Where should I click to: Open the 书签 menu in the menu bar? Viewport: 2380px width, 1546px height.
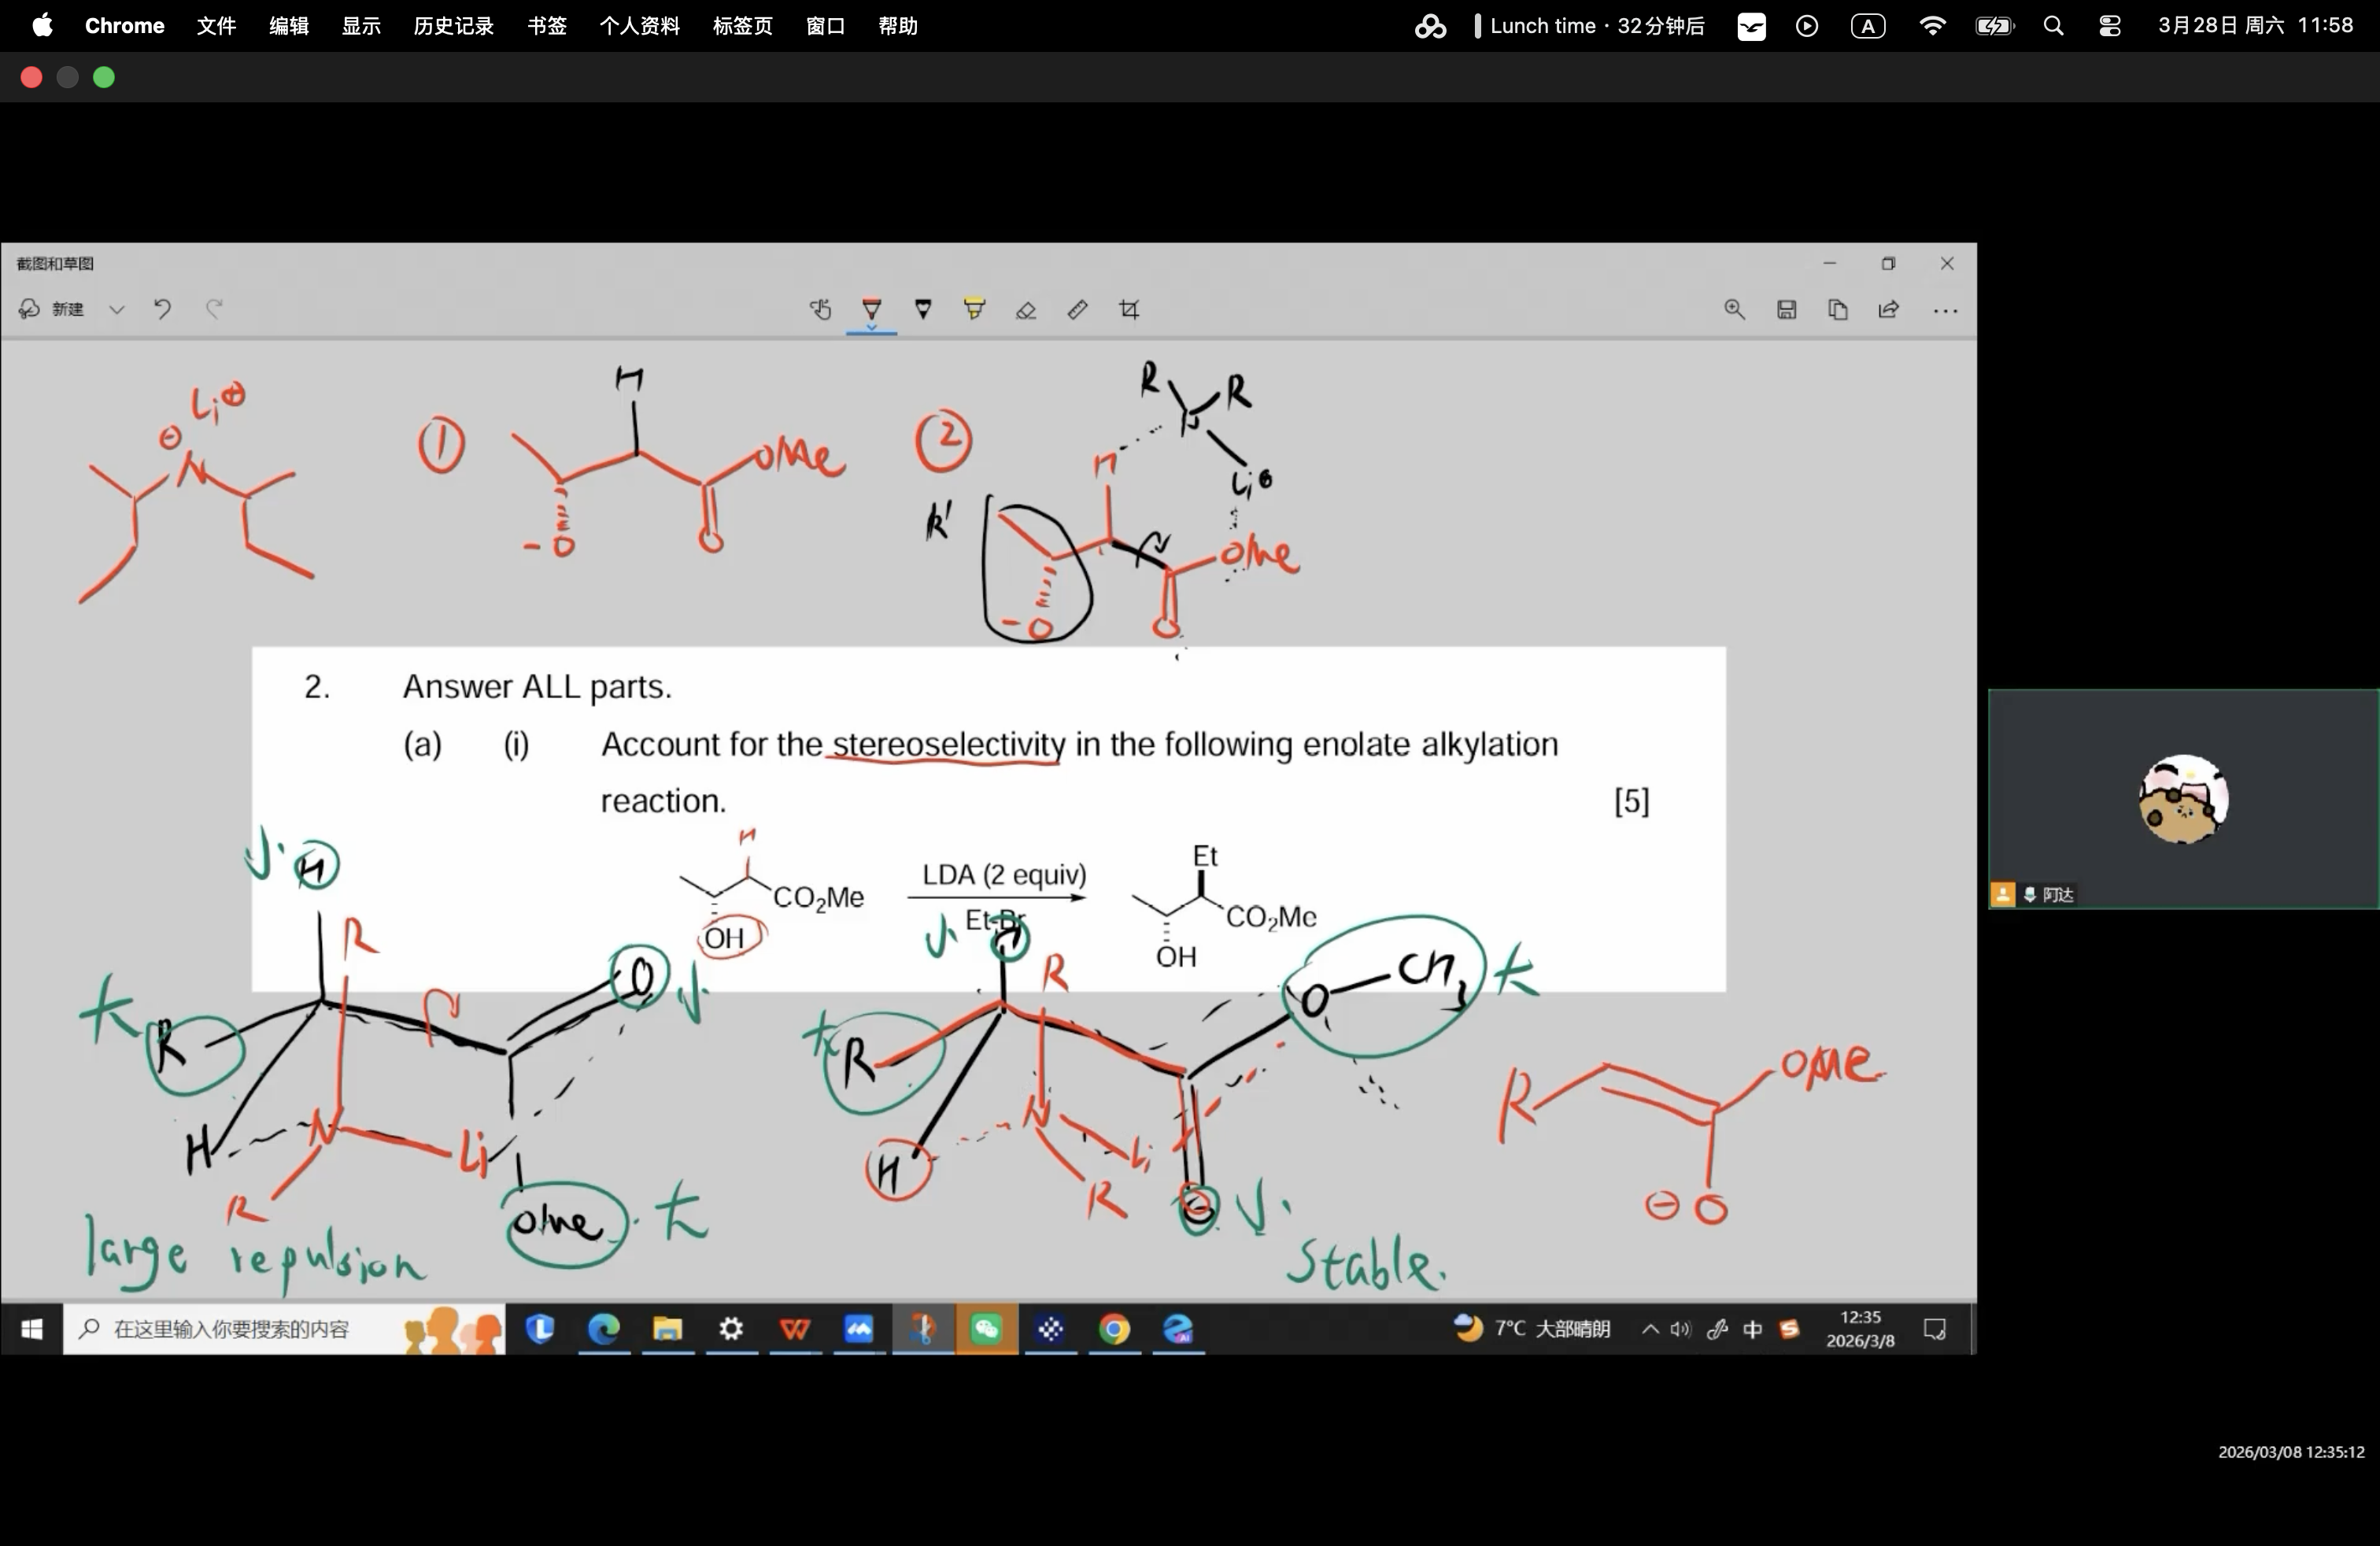point(547,26)
